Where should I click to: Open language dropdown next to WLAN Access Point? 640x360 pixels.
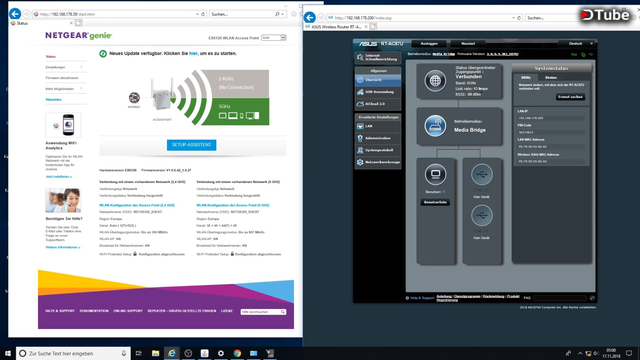click(x=273, y=38)
